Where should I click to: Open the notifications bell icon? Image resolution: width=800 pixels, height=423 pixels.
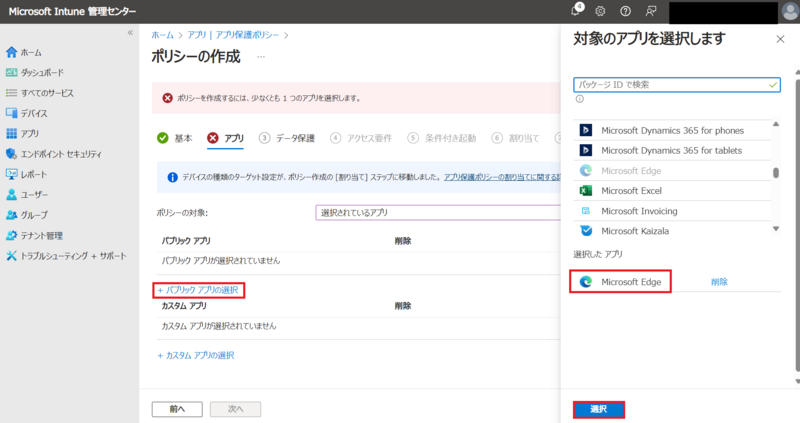(x=576, y=11)
